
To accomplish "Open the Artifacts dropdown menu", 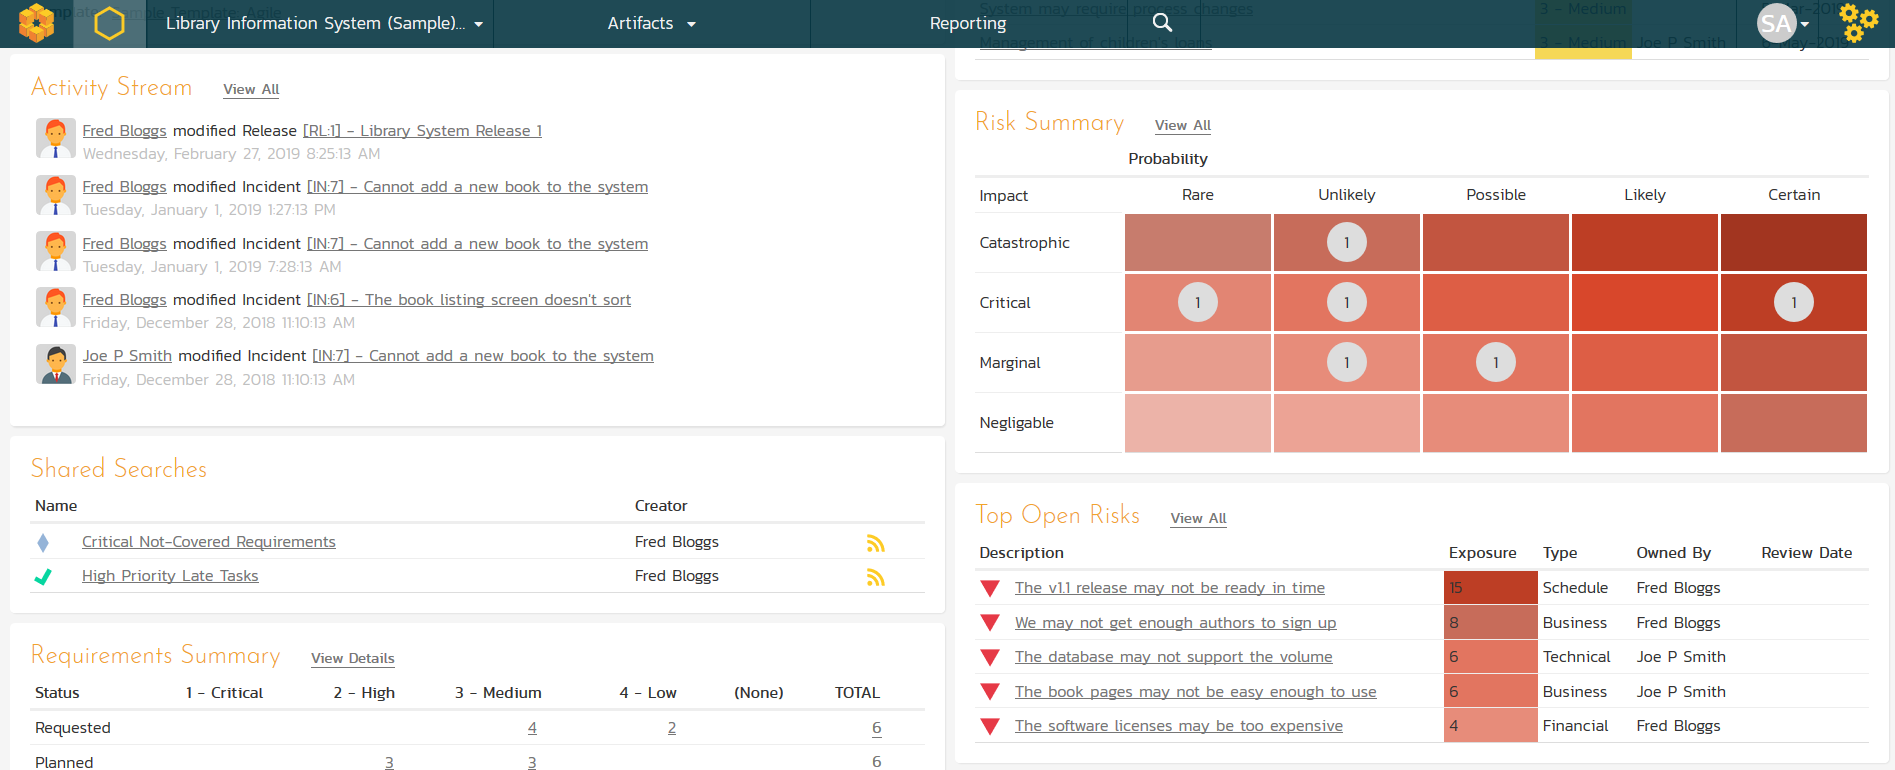I will (x=651, y=23).
